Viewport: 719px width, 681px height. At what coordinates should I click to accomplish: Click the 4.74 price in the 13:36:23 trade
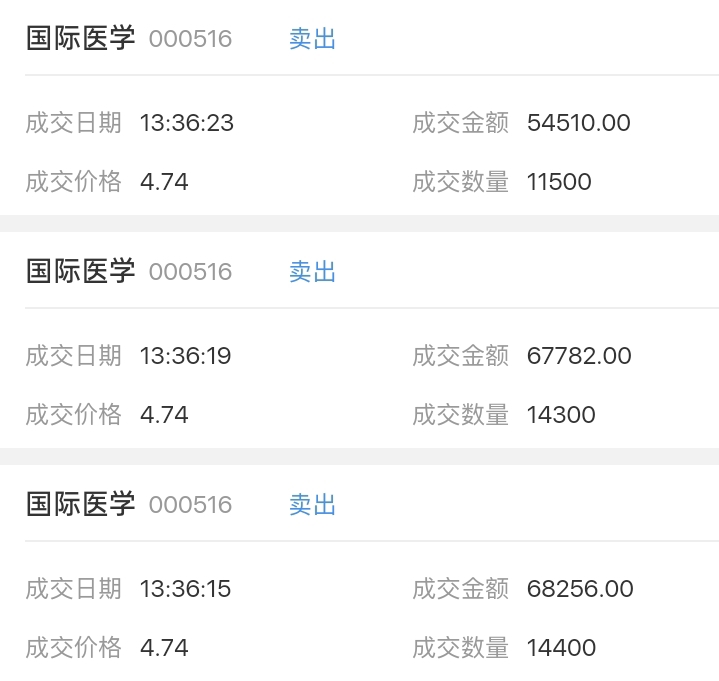coord(164,182)
